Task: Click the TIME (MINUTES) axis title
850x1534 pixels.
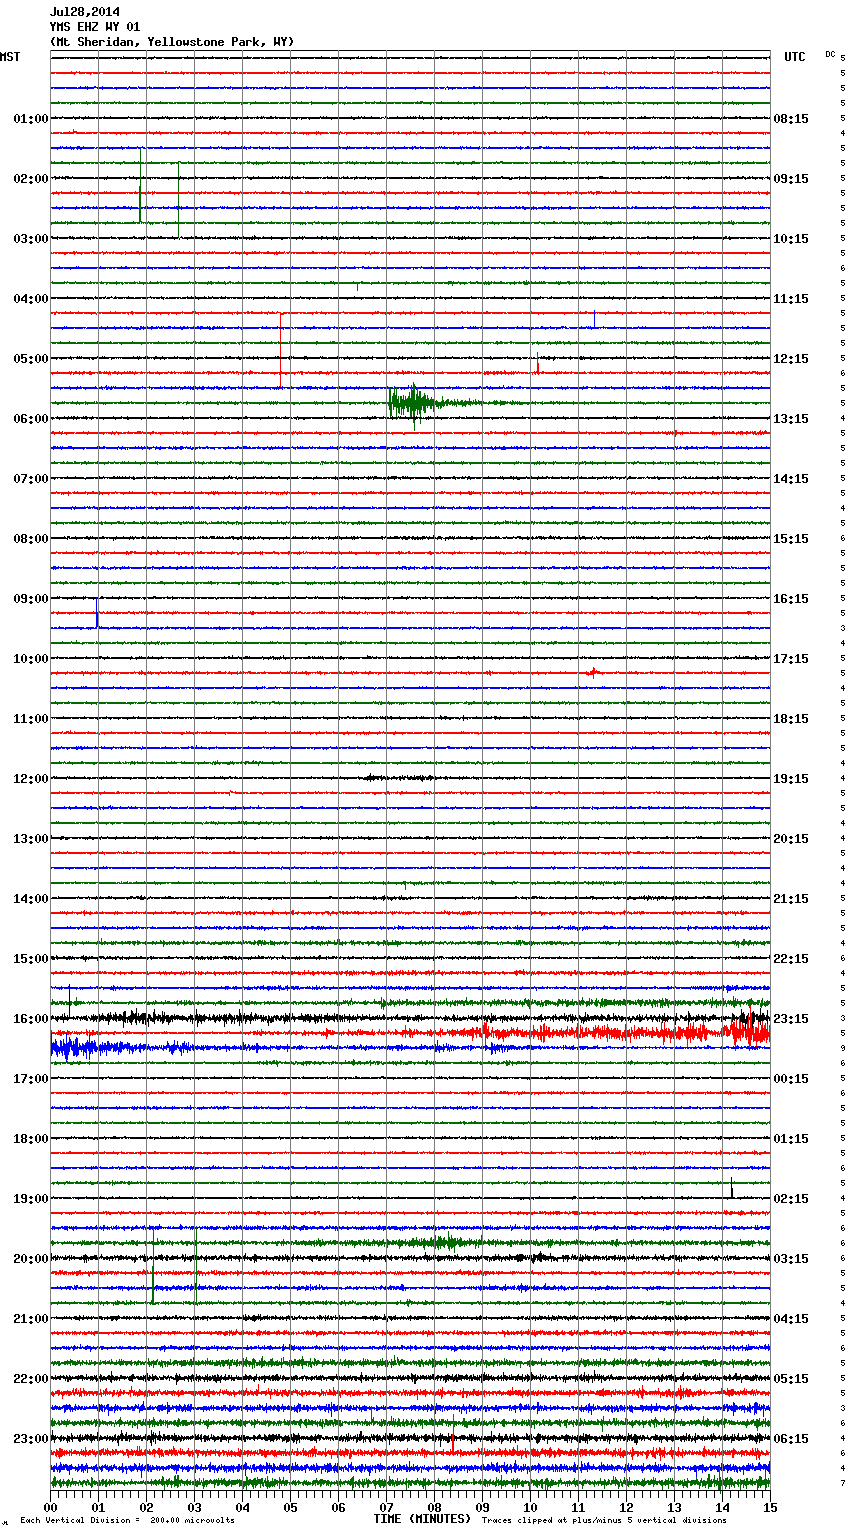Action: tap(421, 1519)
